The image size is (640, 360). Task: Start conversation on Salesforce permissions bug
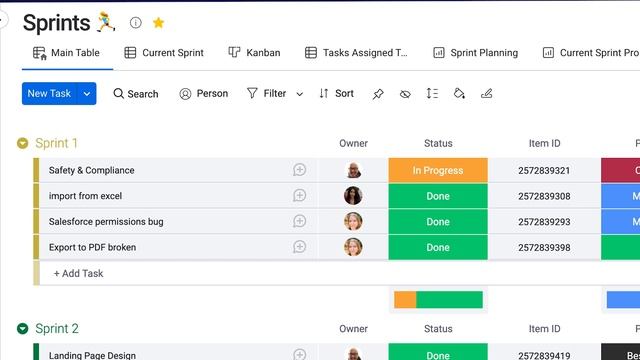pos(300,221)
